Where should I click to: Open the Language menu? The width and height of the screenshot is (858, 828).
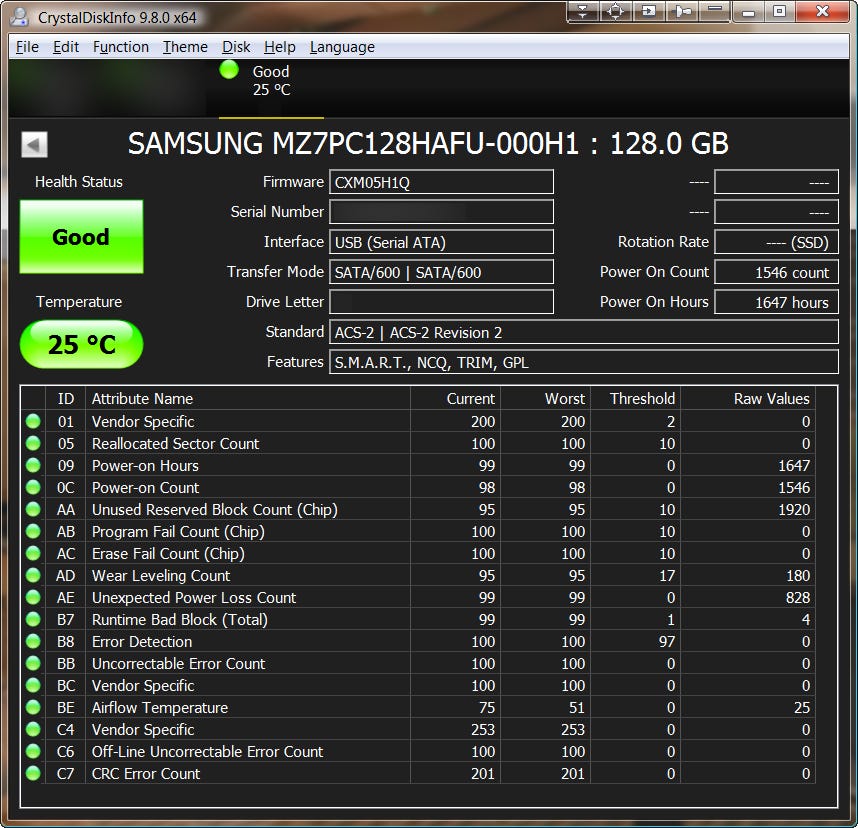[x=342, y=47]
